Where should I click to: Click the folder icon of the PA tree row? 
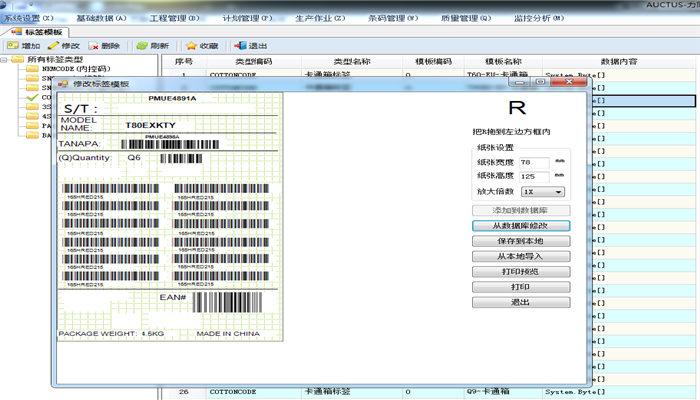coord(32,125)
